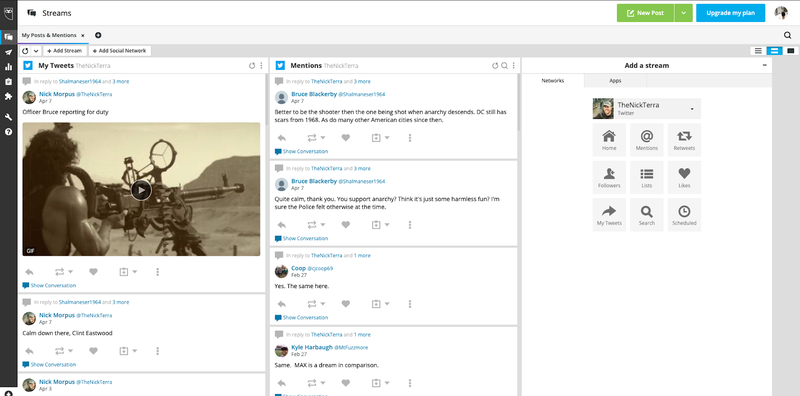800x396 pixels.
Task: Like Bruce Blackerby's 'Better to be the shooter' tweet
Action: 345,138
